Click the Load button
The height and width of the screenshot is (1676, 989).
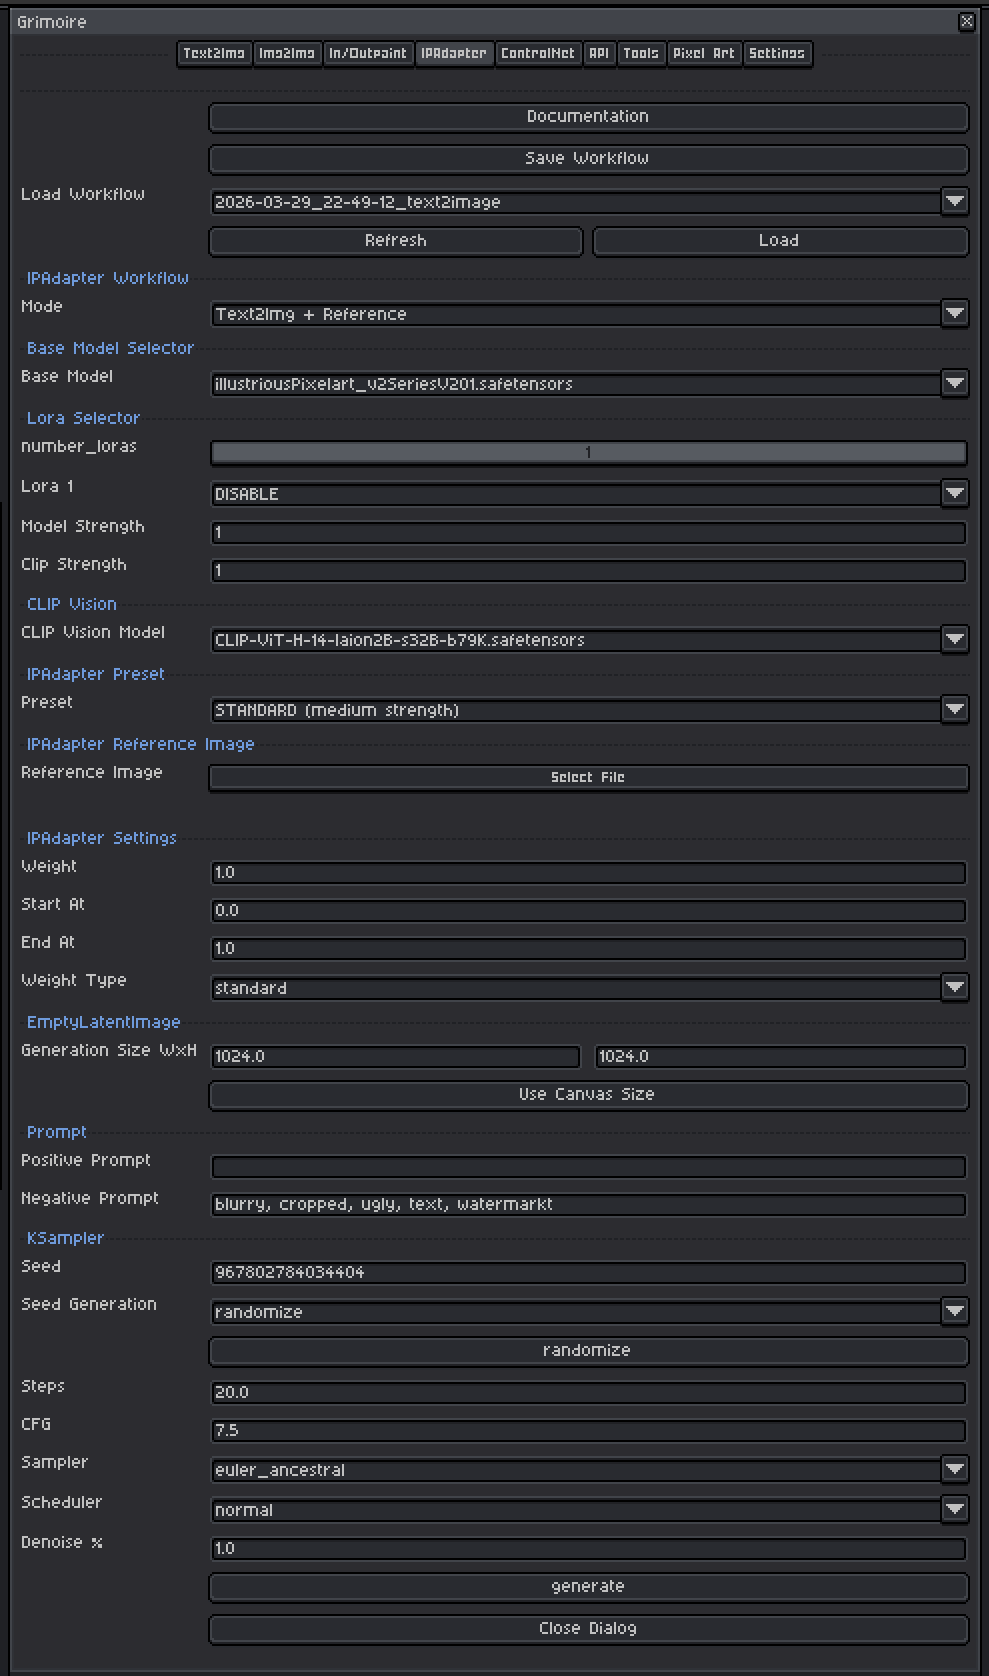(x=780, y=241)
